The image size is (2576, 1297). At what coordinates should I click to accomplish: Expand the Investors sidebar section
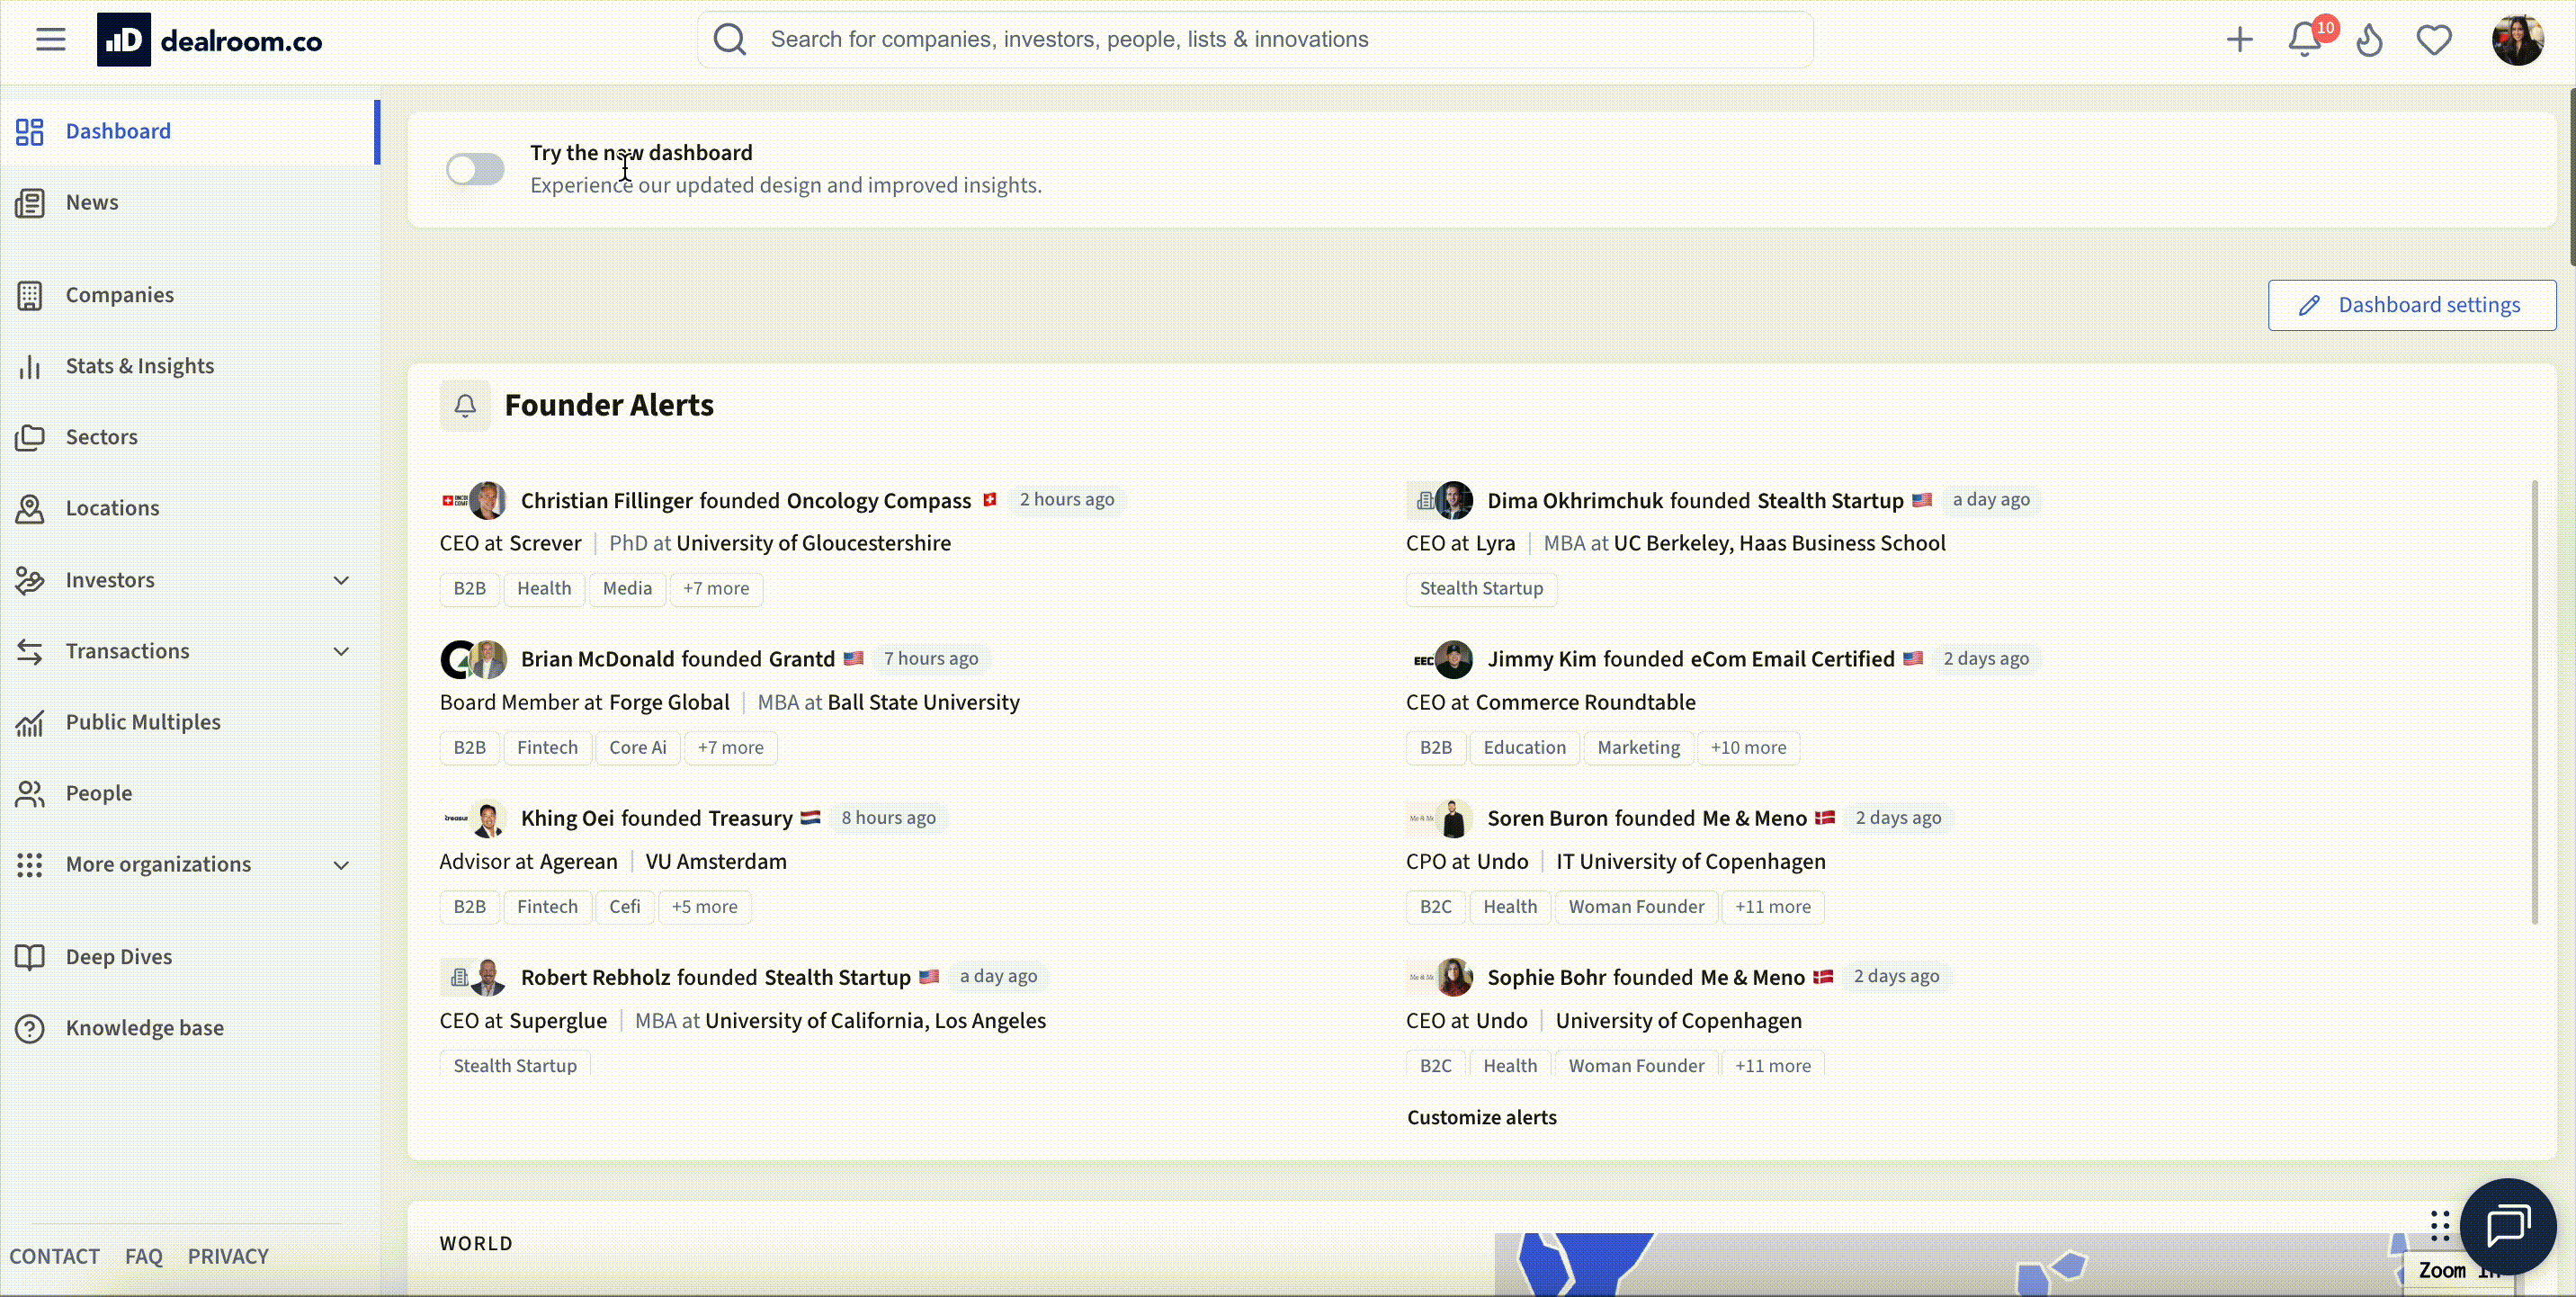coord(342,580)
